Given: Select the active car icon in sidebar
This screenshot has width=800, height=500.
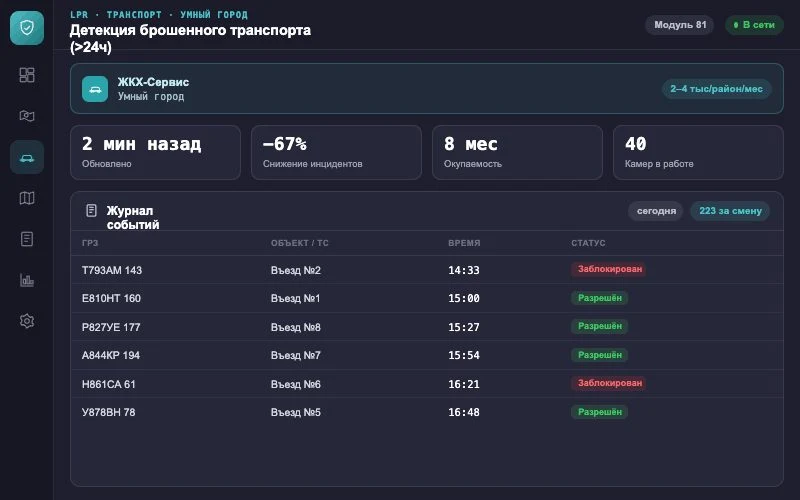Looking at the screenshot, I should coord(27,157).
